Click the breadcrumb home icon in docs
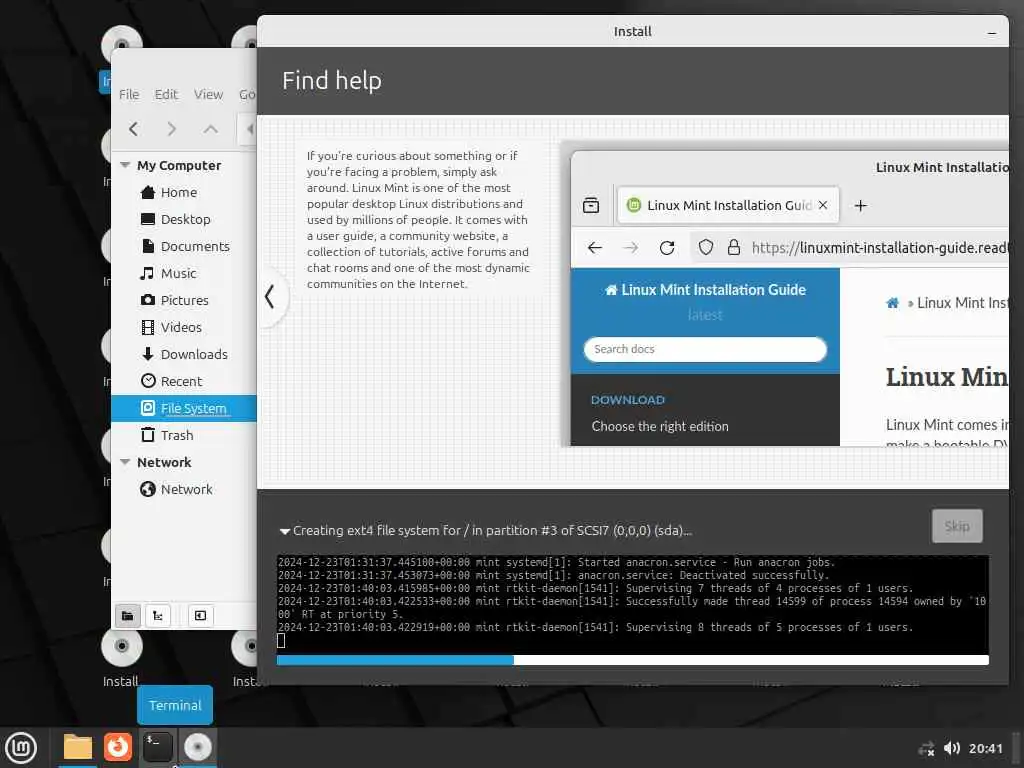 (x=892, y=303)
